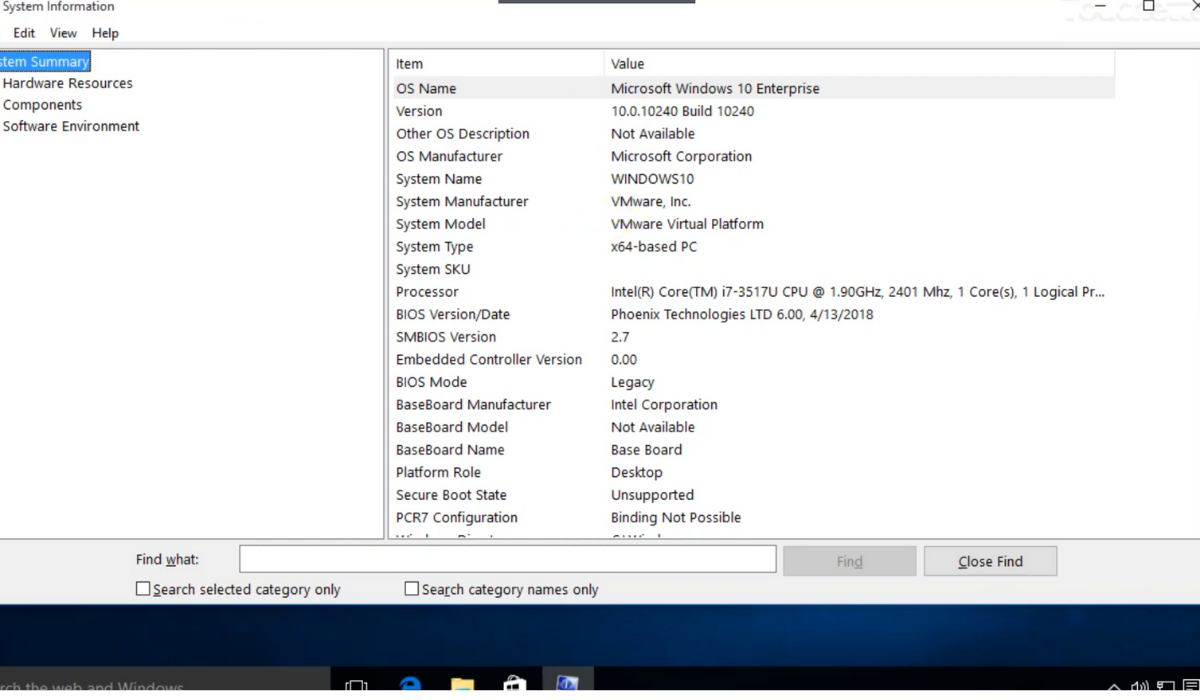Click 'VMware Virtual Platform' value

pyautogui.click(x=687, y=224)
